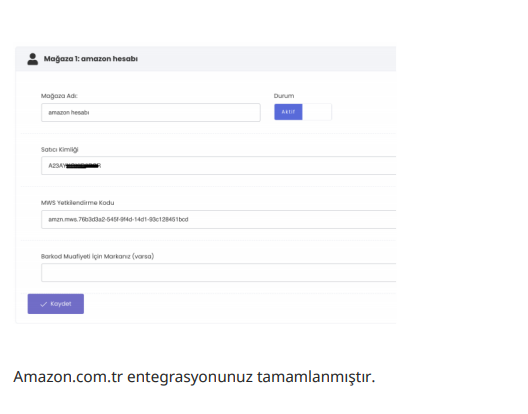Screen dimensions: 528x414
Task: Select the MWS Yetkilendirme Kodu input box
Action: coord(219,219)
